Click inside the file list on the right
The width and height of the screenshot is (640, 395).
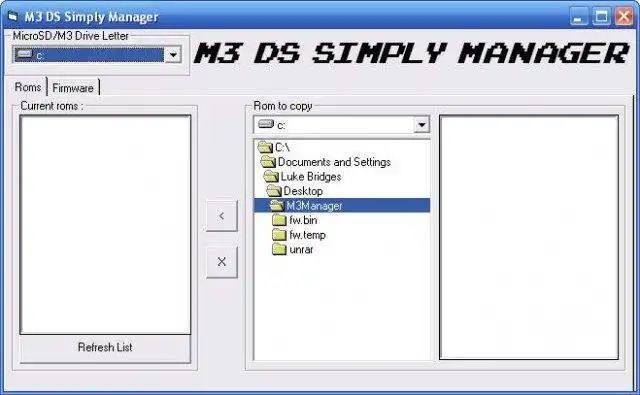tap(529, 237)
